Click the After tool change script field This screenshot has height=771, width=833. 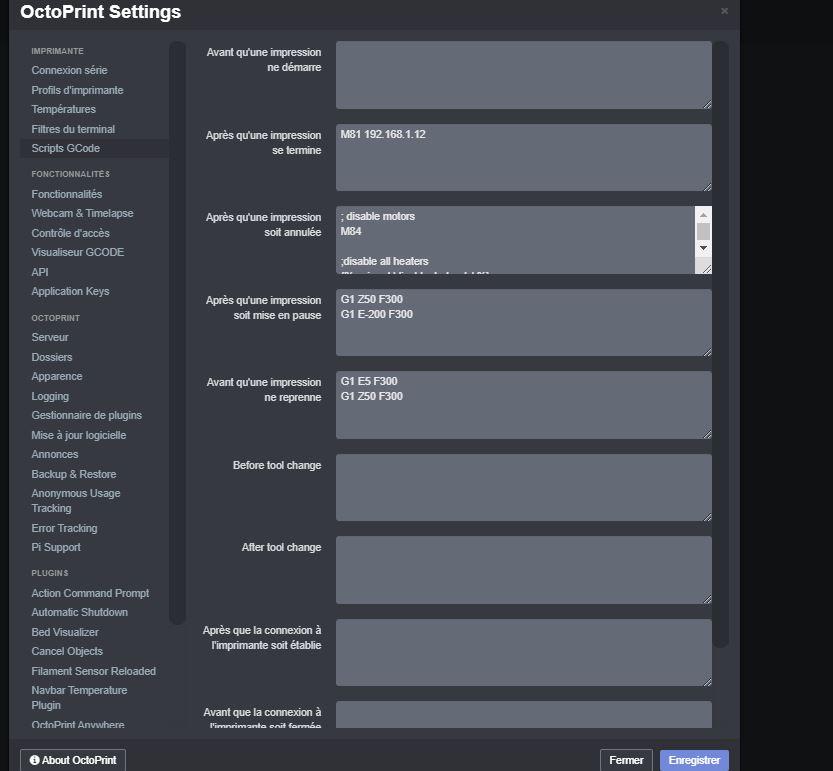pyautogui.click(x=524, y=570)
